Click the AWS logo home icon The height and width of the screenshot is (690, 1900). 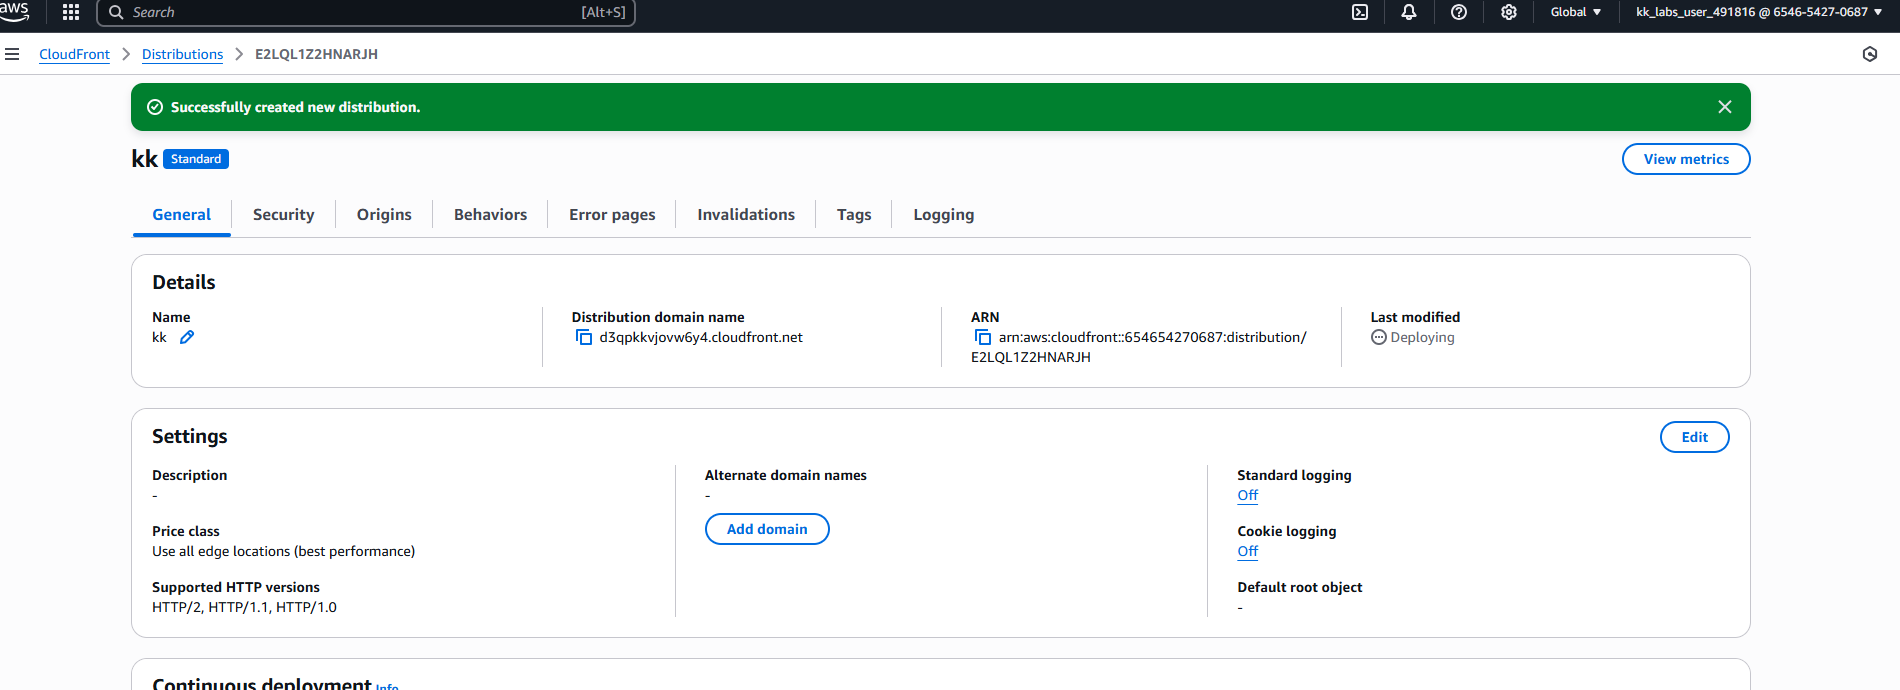(x=14, y=11)
